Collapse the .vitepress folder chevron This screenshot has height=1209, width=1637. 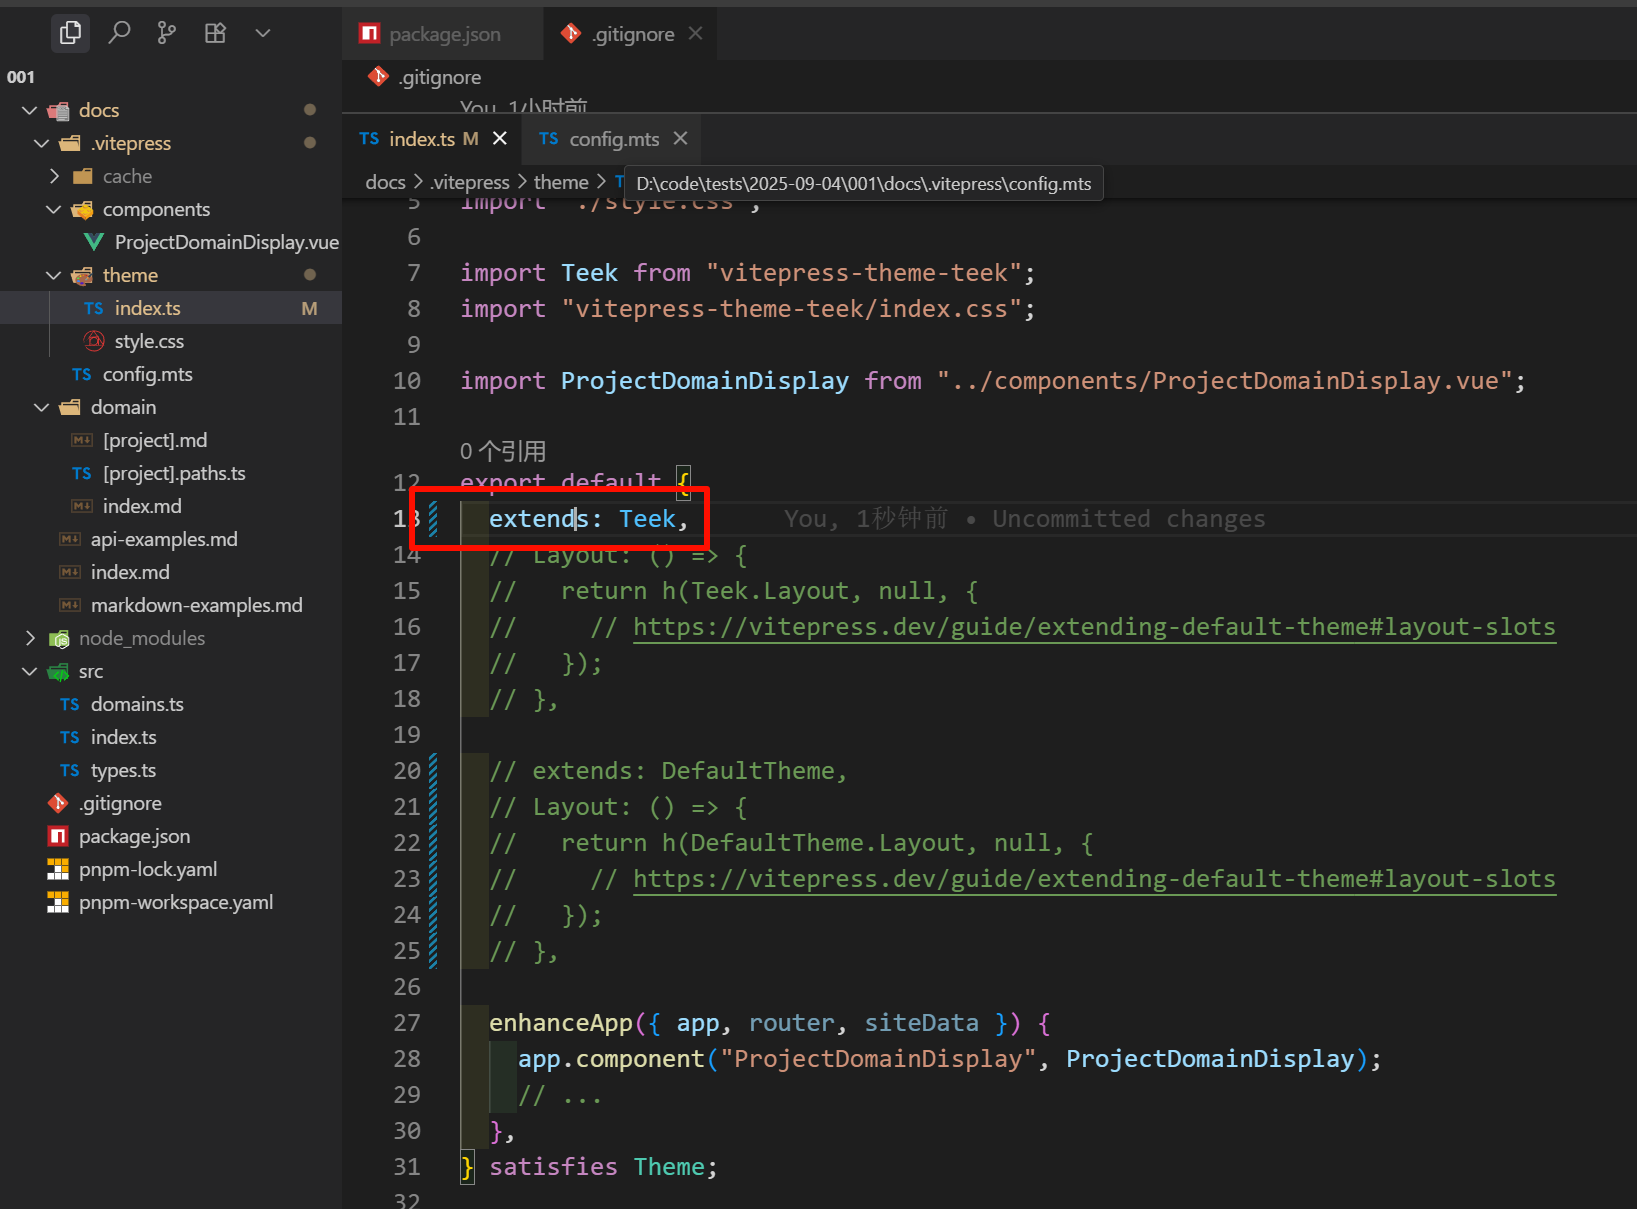[x=42, y=143]
